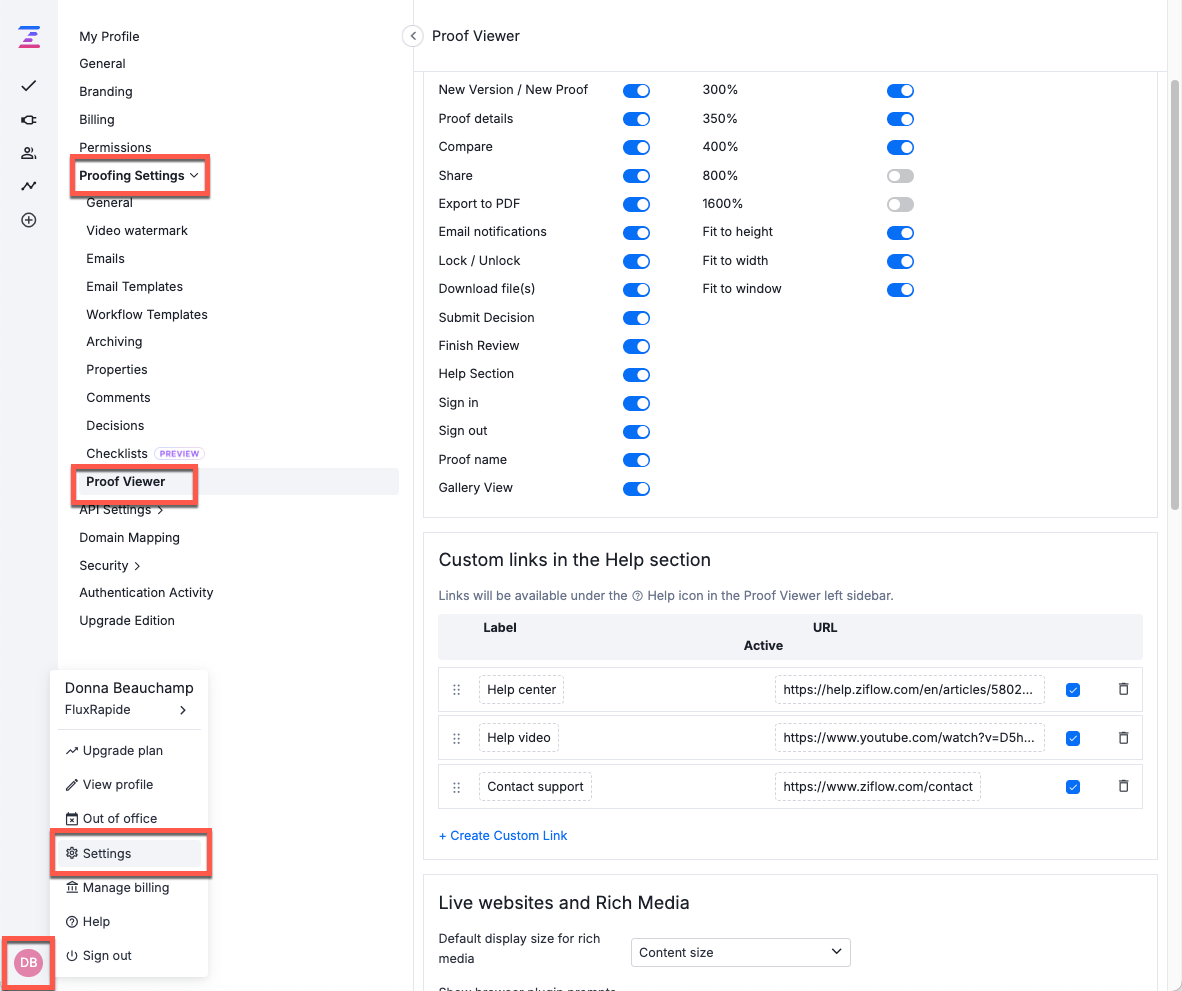This screenshot has height=991, width=1182.
Task: Delete the Contact support custom link
Action: click(1122, 786)
